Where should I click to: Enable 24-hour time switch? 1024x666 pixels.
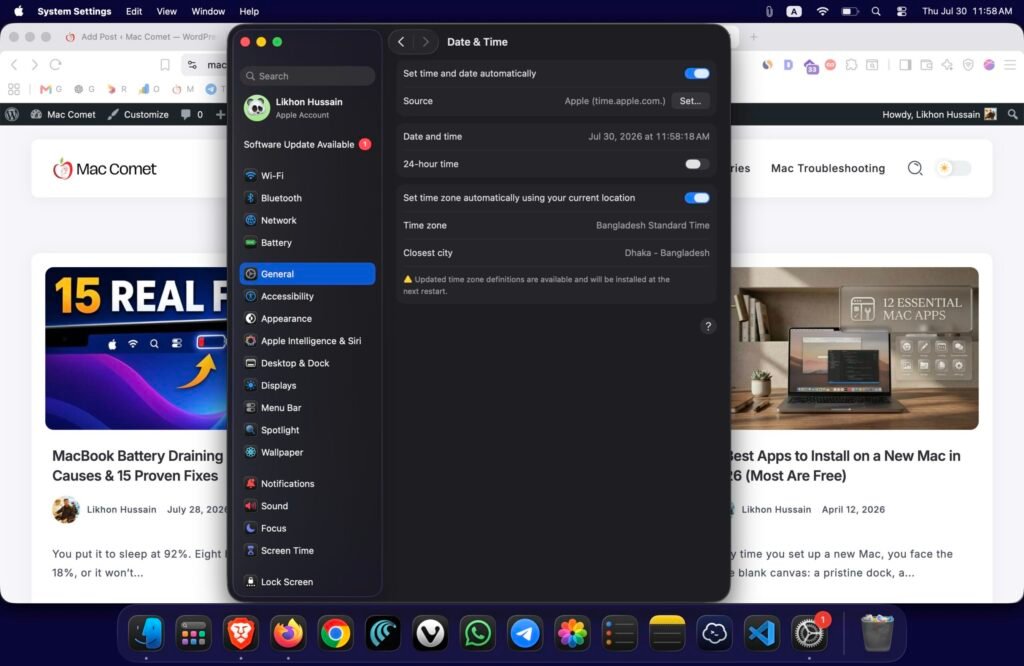pyautogui.click(x=697, y=164)
